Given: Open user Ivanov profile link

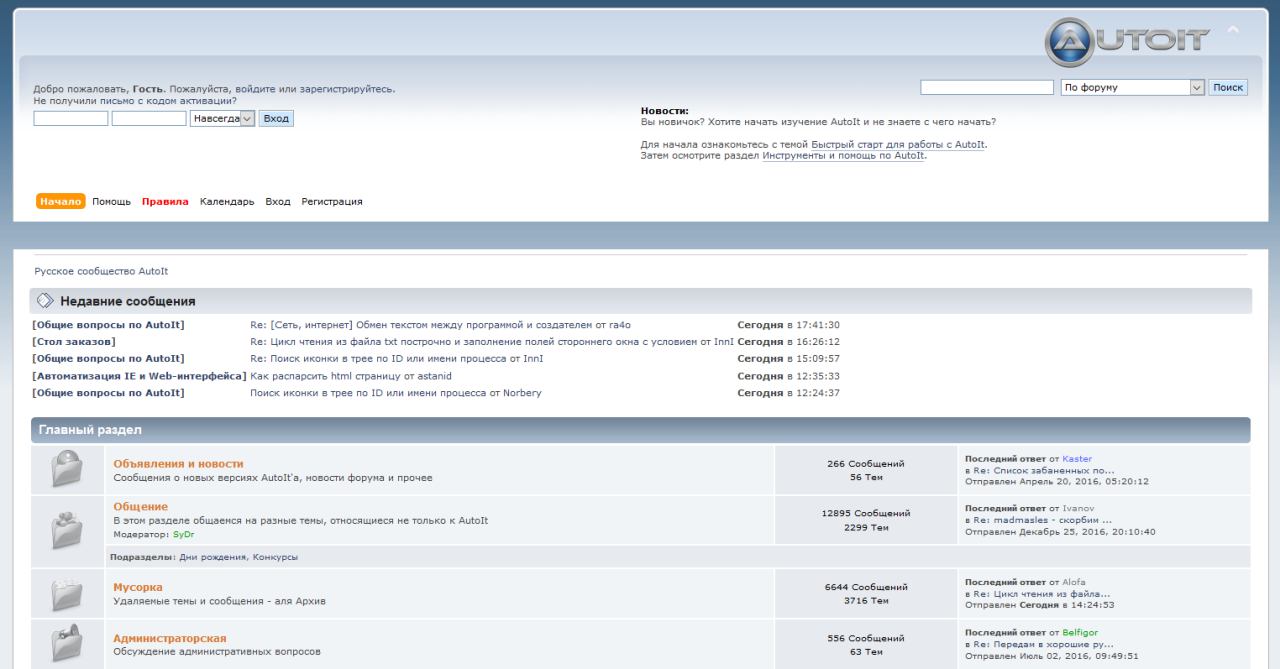Looking at the screenshot, I should (1078, 510).
